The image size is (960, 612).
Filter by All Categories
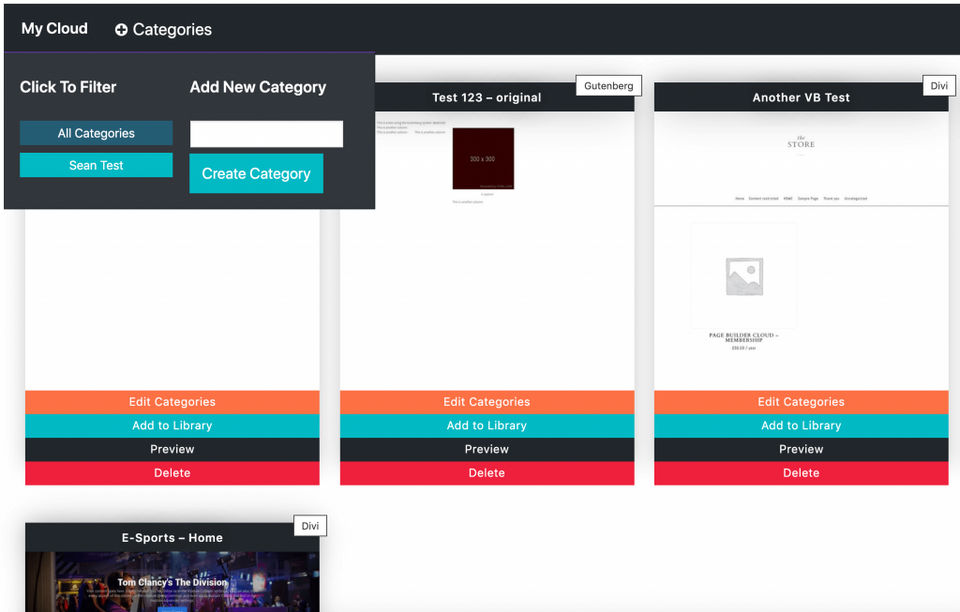tap(96, 133)
